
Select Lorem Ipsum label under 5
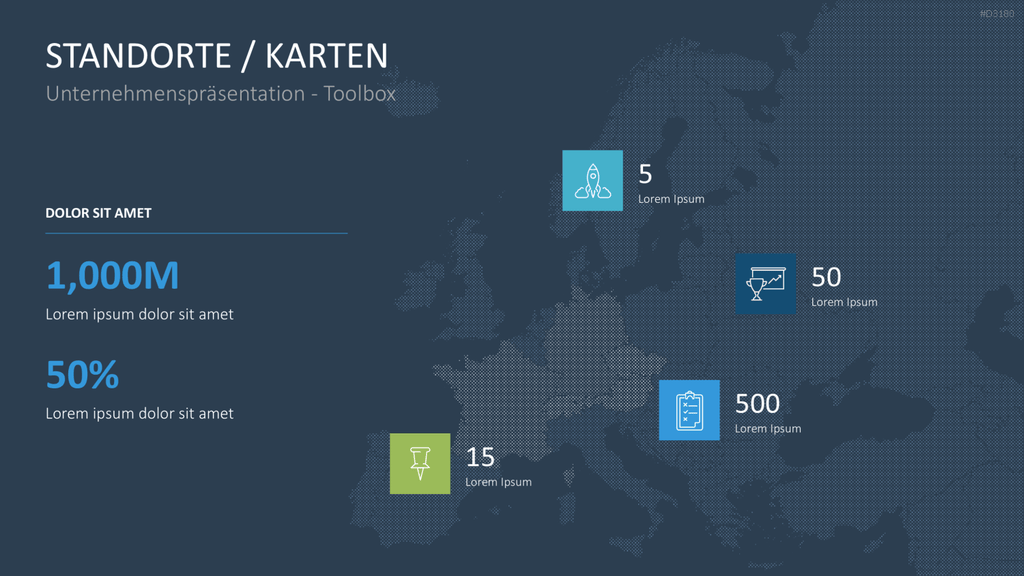click(671, 199)
